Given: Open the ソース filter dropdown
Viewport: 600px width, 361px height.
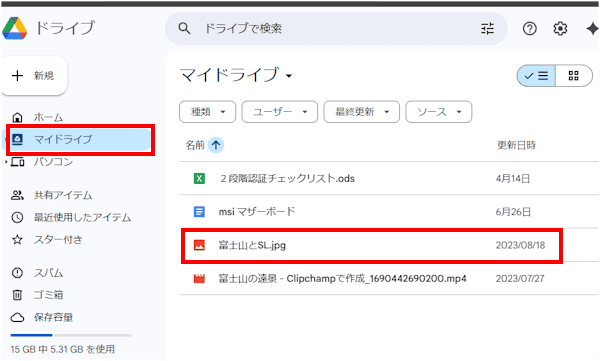Looking at the screenshot, I should (439, 112).
